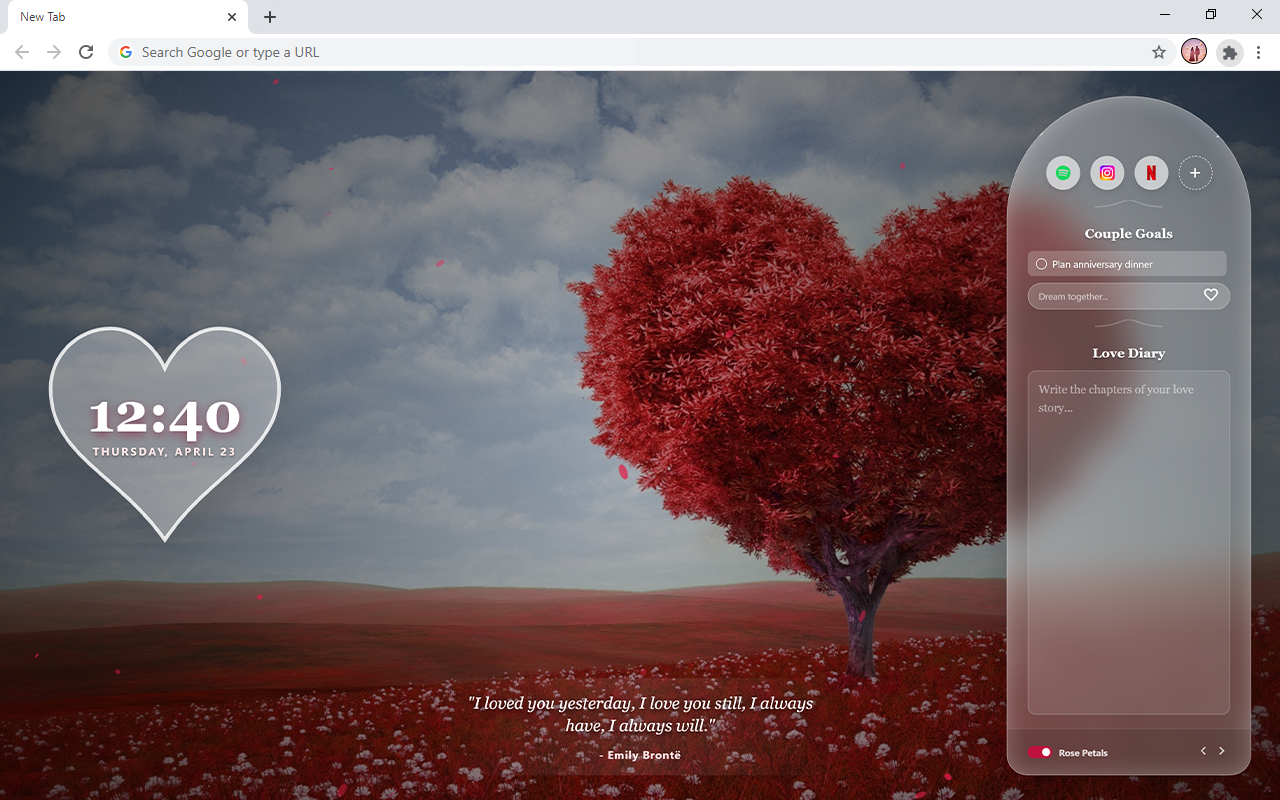
Task: Open a new tab with plus button
Action: pyautogui.click(x=270, y=17)
